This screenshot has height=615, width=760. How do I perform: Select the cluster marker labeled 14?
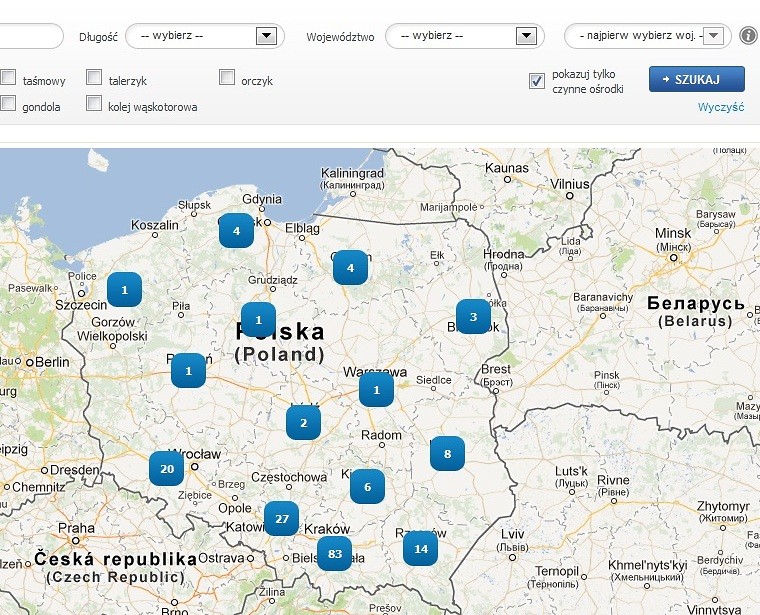[x=420, y=548]
